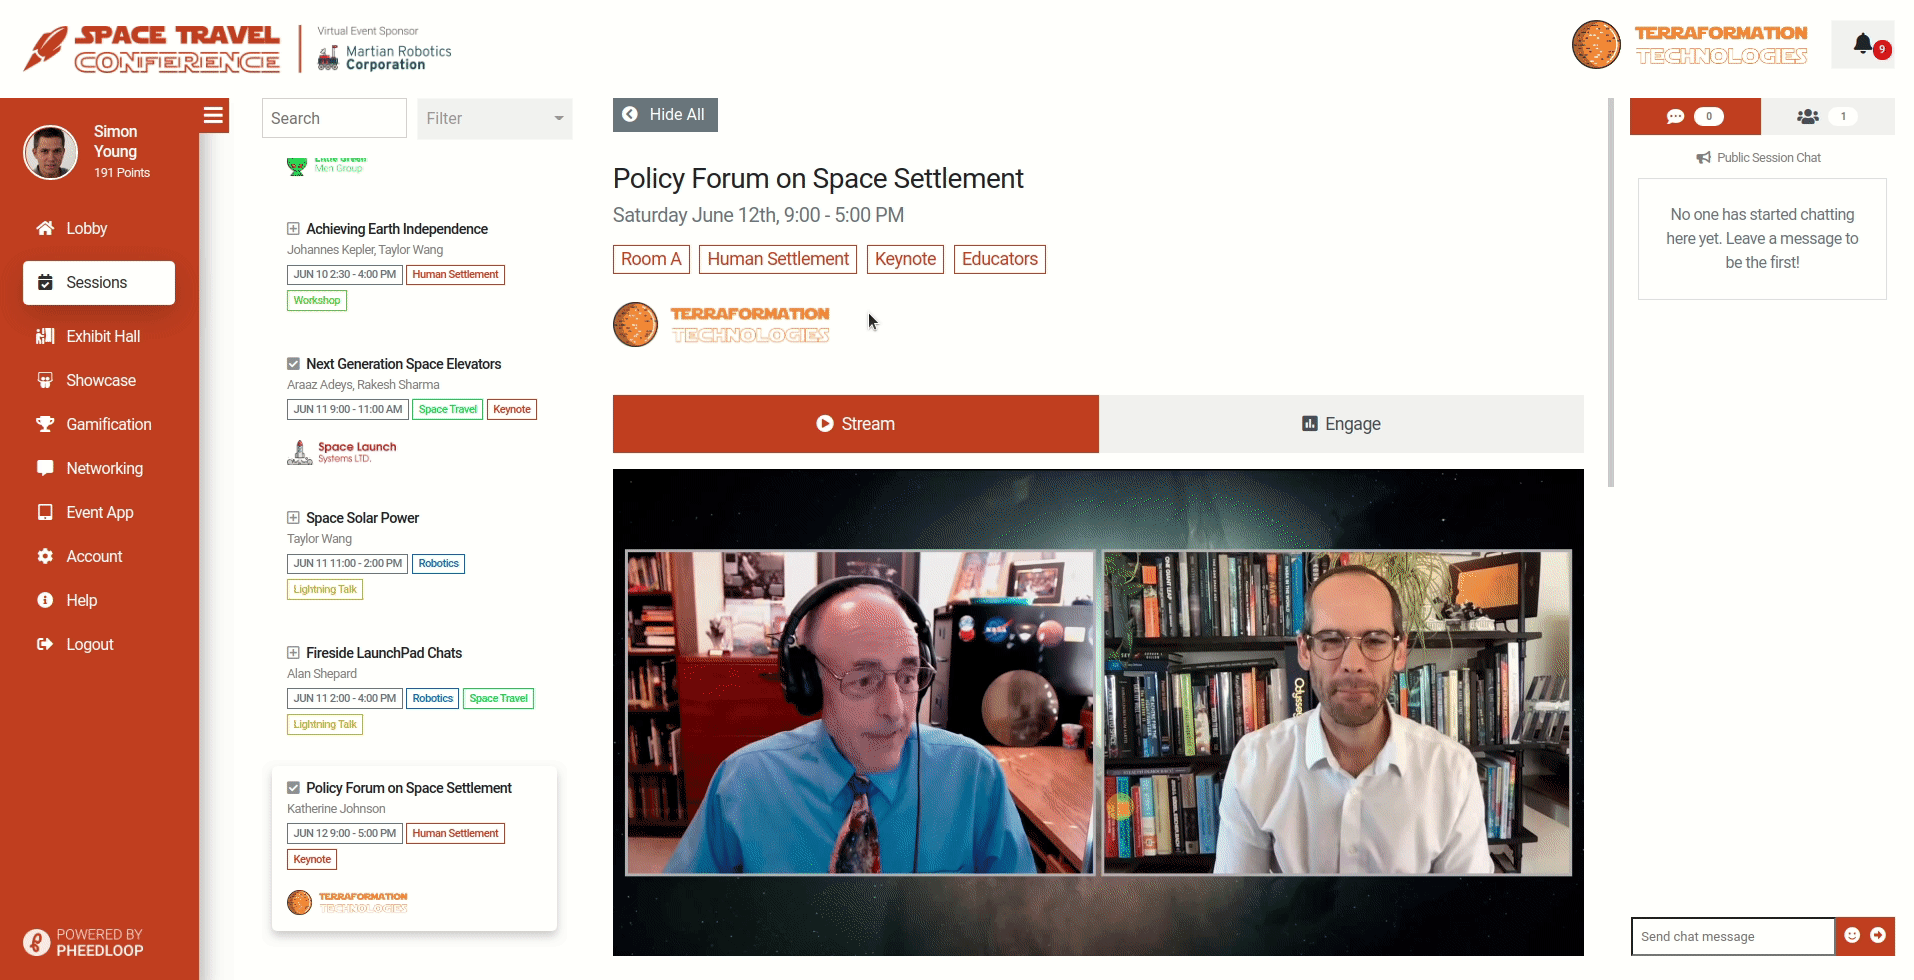This screenshot has width=1914, height=980.
Task: Expand the Space Solar Power session
Action: pyautogui.click(x=293, y=518)
